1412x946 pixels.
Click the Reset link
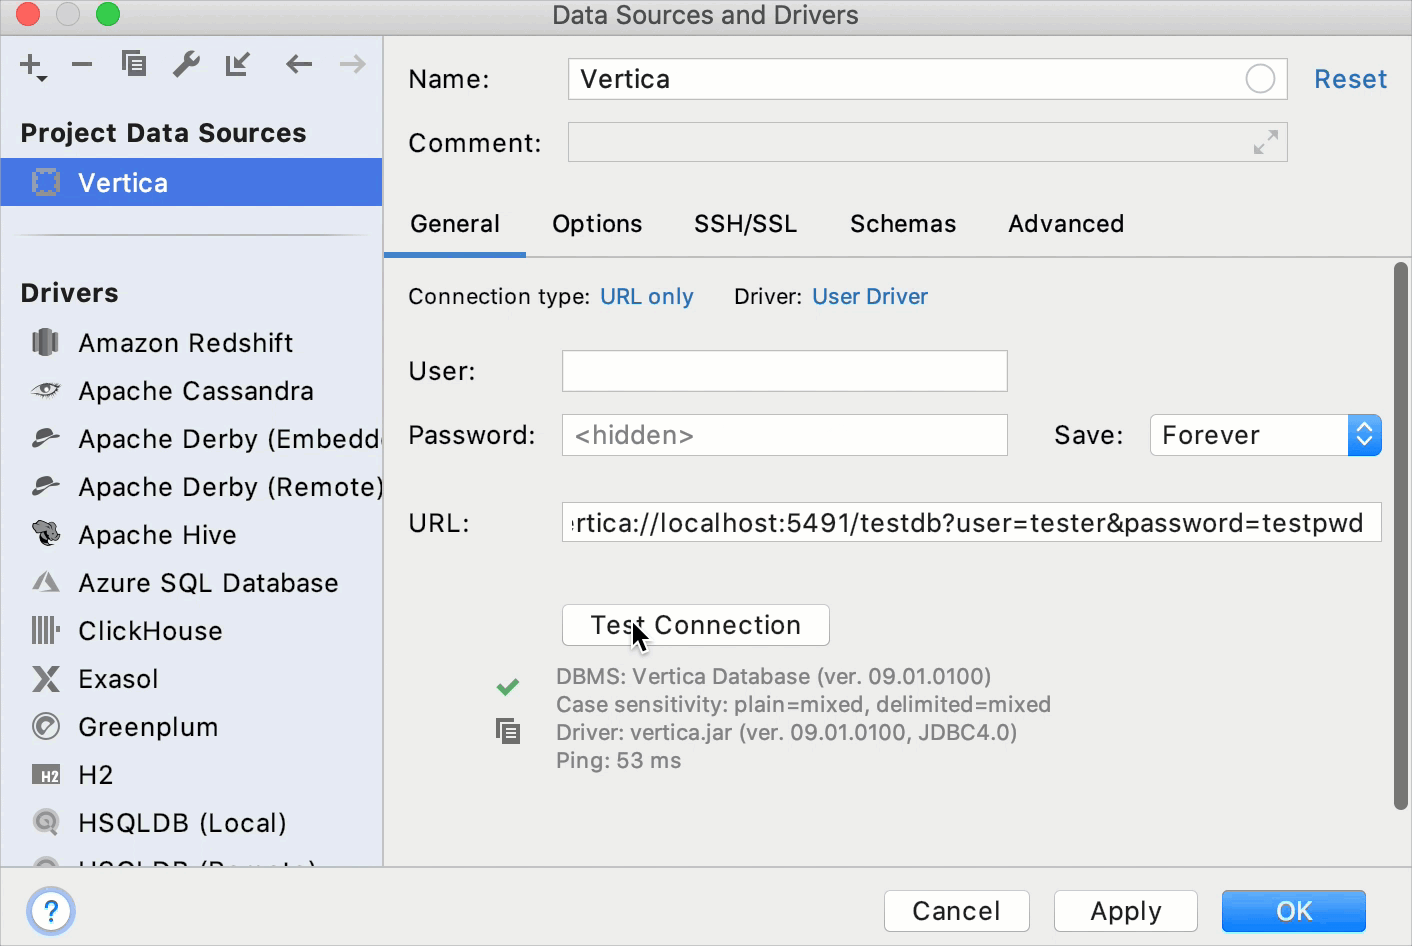tap(1350, 79)
